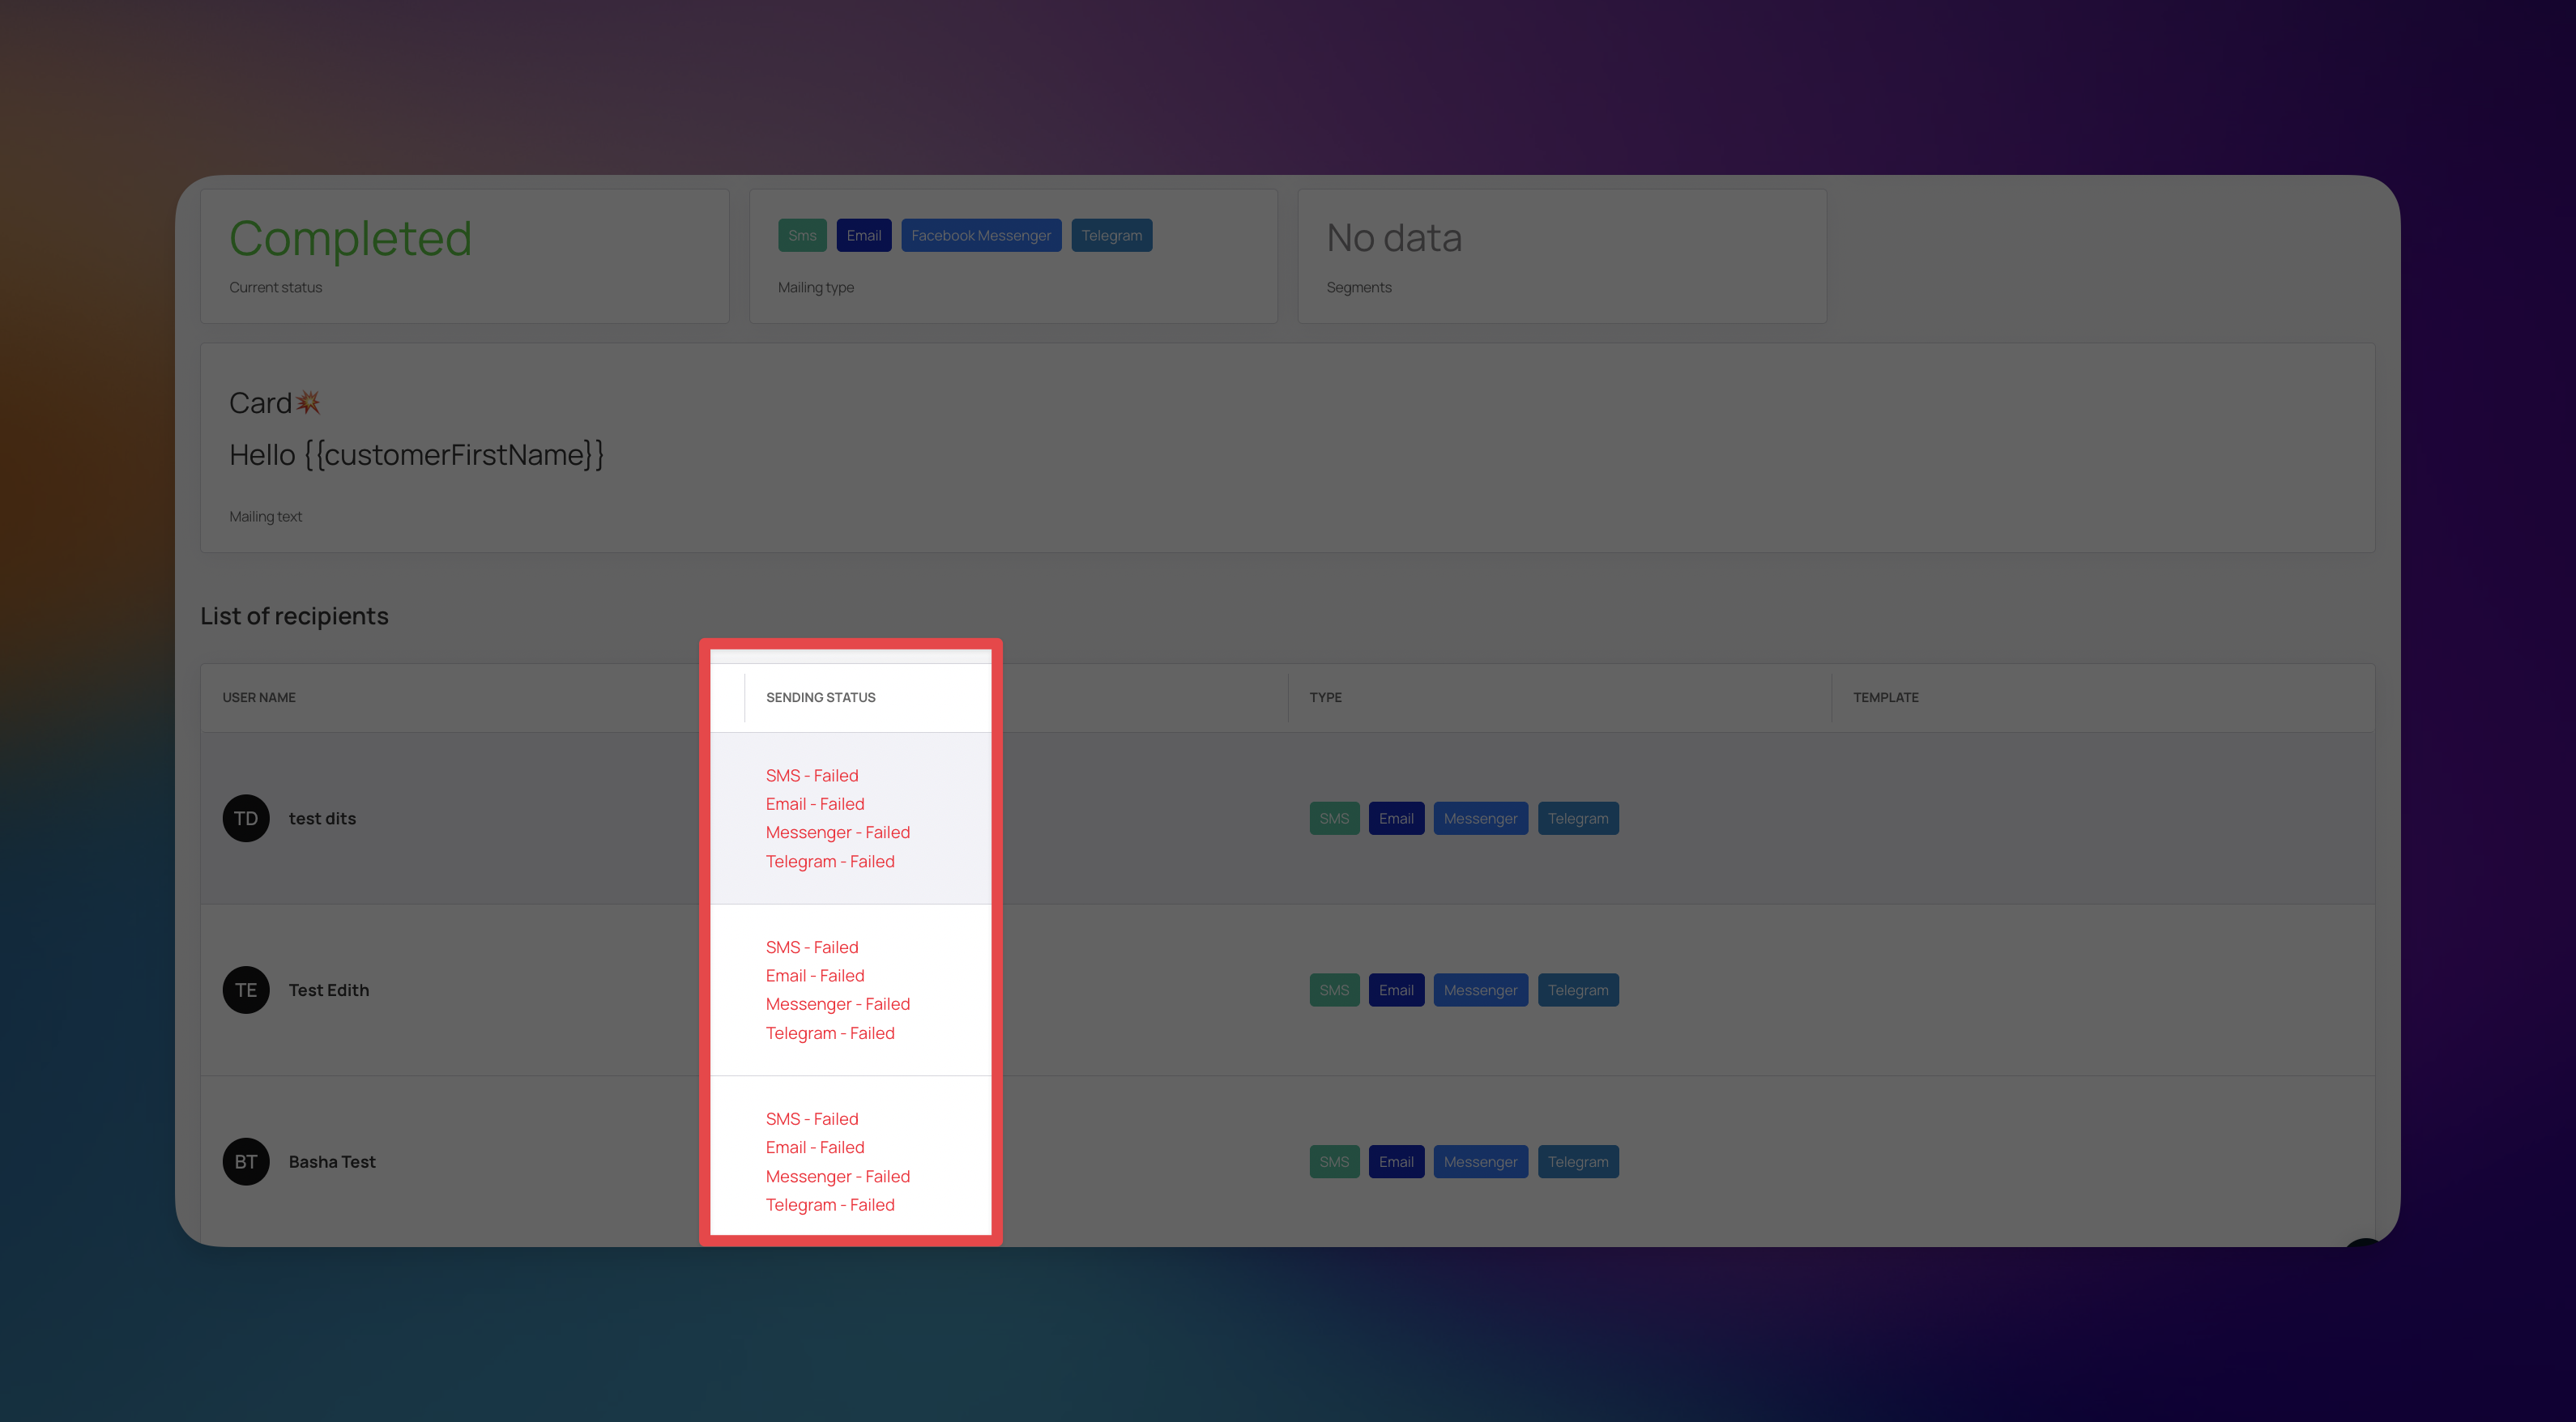Open the Basha Test user name link

[x=332, y=1161]
